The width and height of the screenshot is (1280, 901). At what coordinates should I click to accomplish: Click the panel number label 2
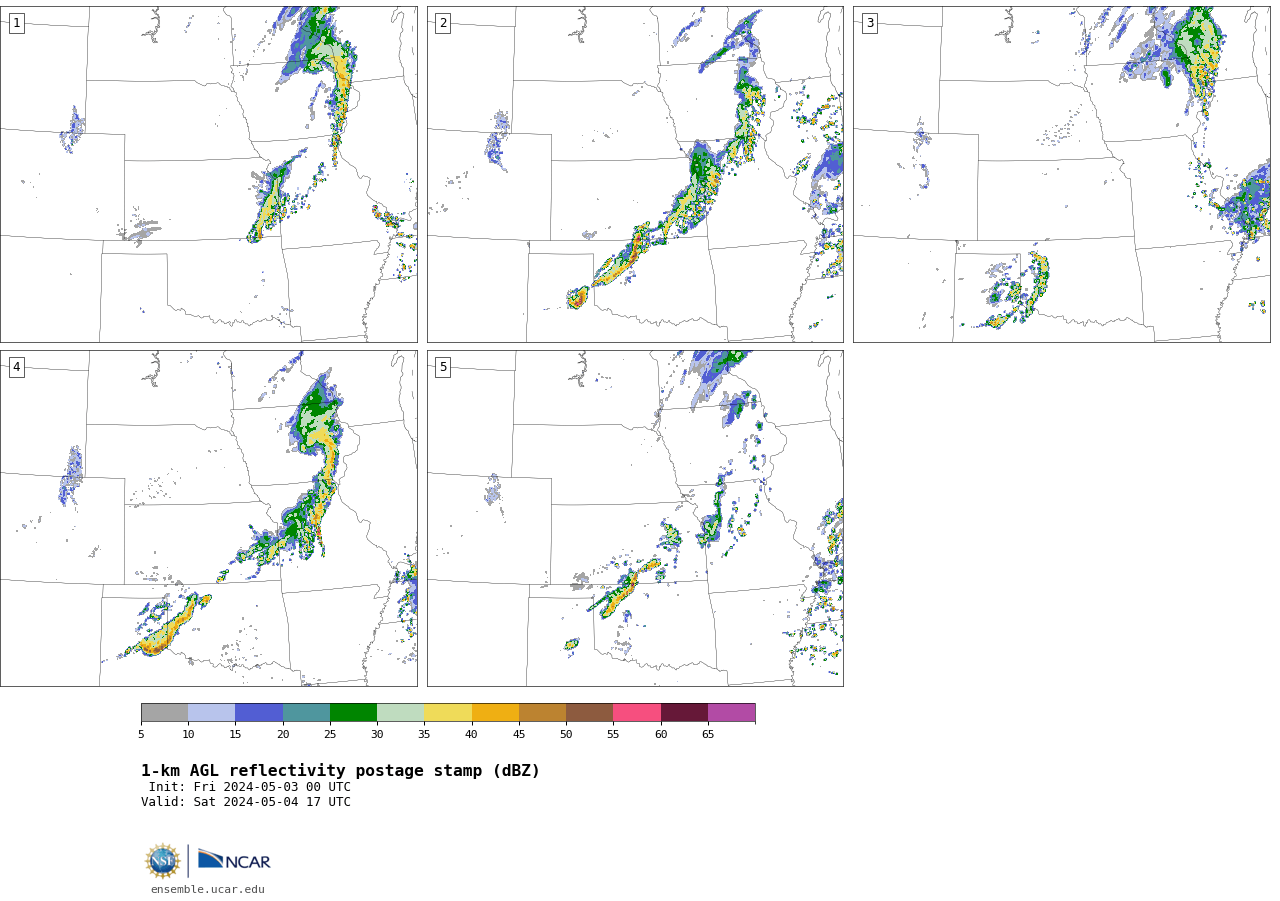pos(443,23)
